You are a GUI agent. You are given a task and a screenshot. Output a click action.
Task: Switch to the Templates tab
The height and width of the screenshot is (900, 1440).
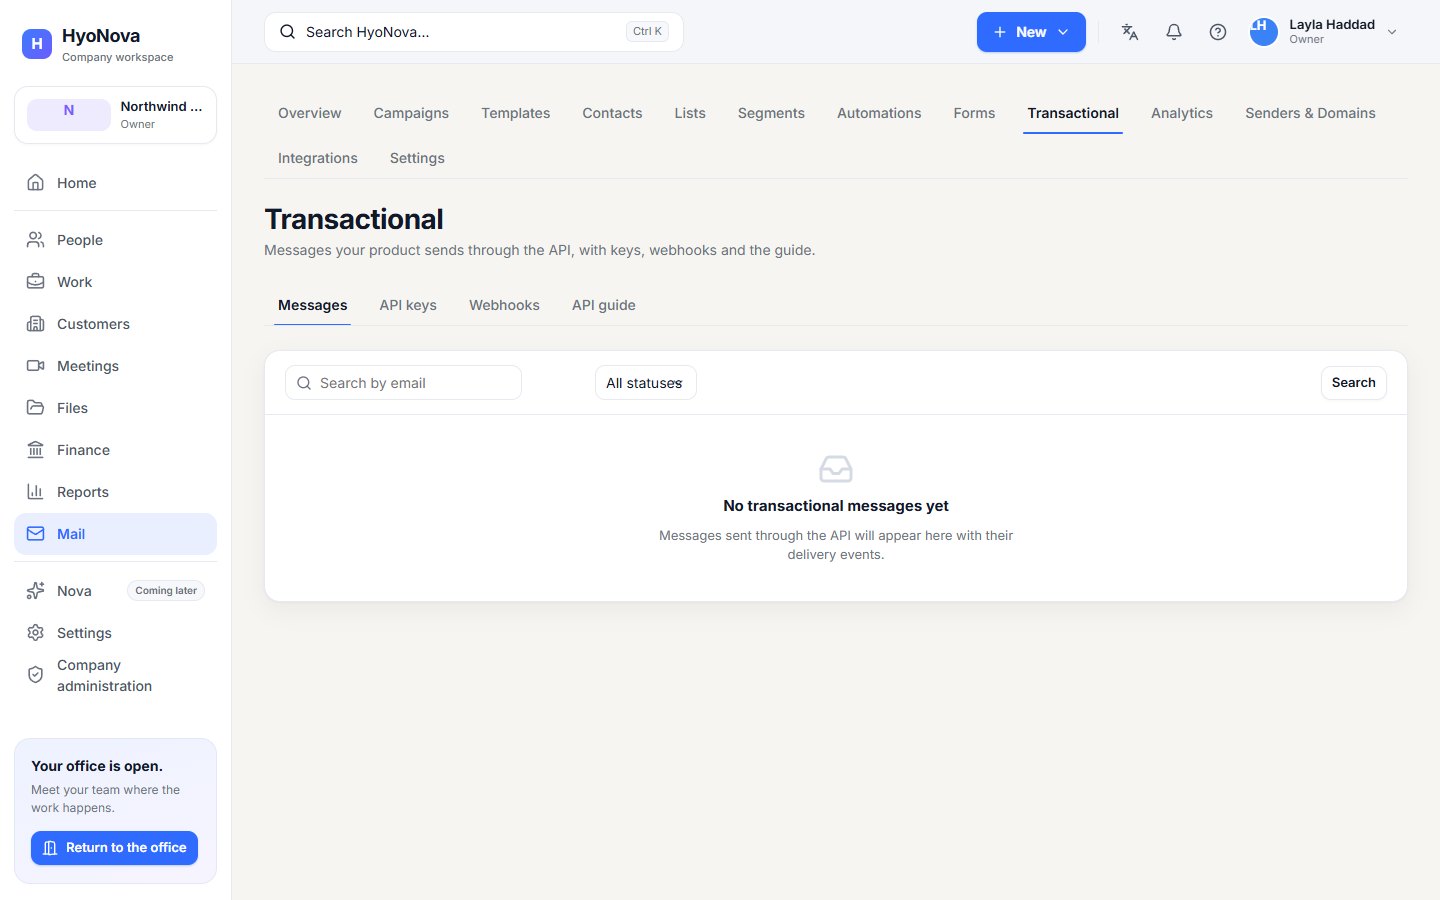pos(515,113)
